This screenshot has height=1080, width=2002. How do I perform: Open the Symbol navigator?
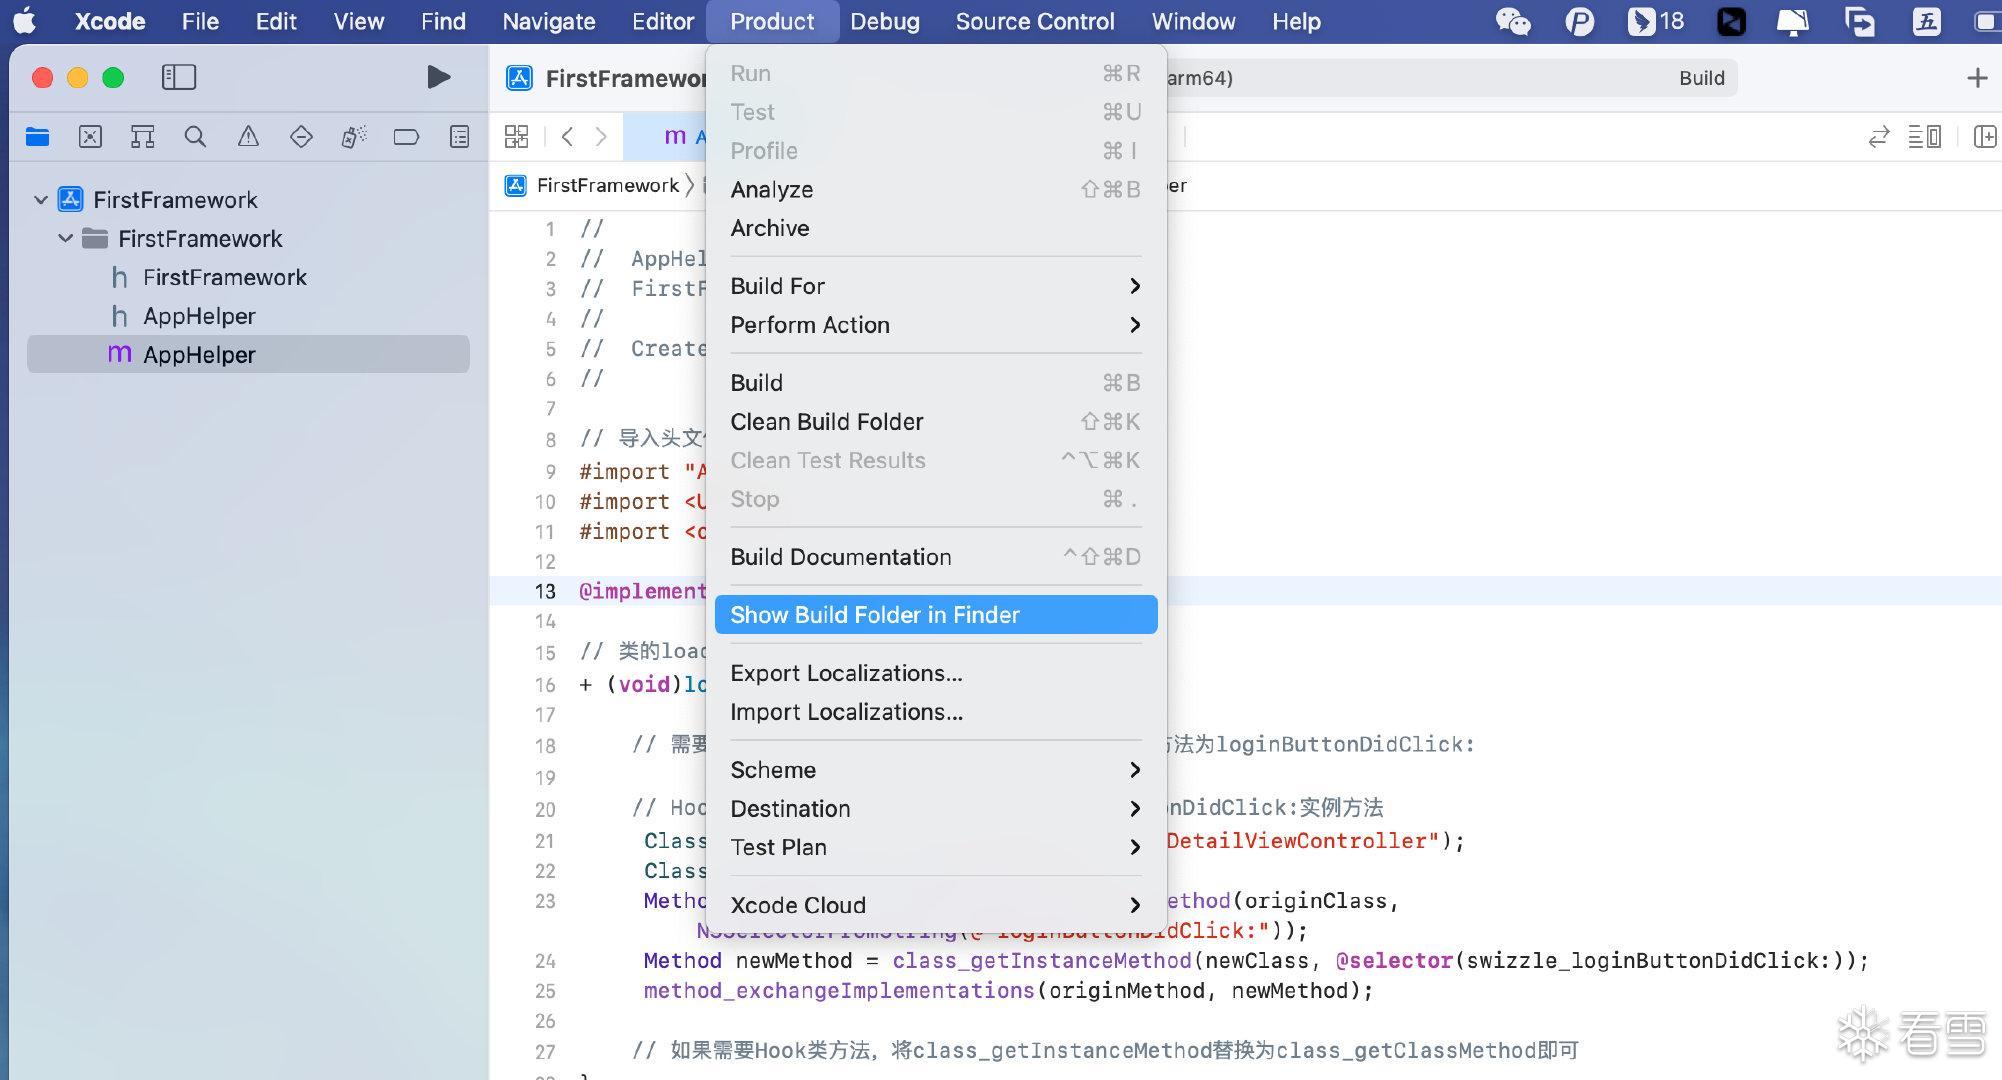[x=143, y=137]
